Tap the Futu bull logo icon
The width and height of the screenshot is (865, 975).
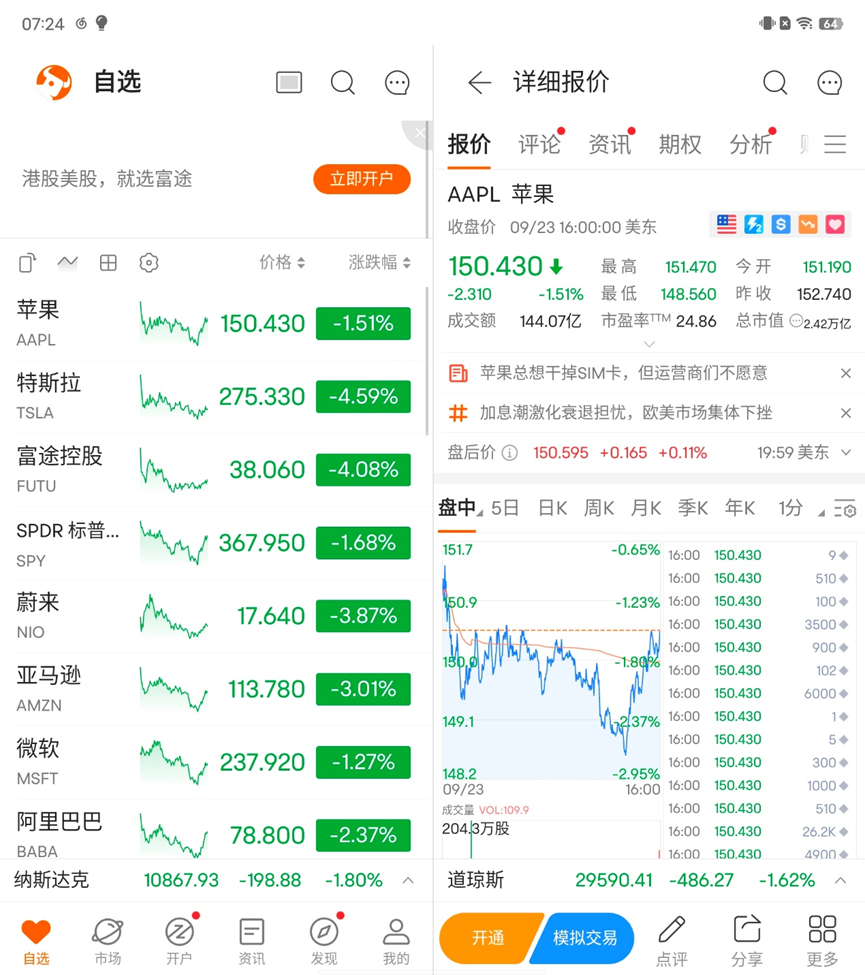(x=54, y=82)
